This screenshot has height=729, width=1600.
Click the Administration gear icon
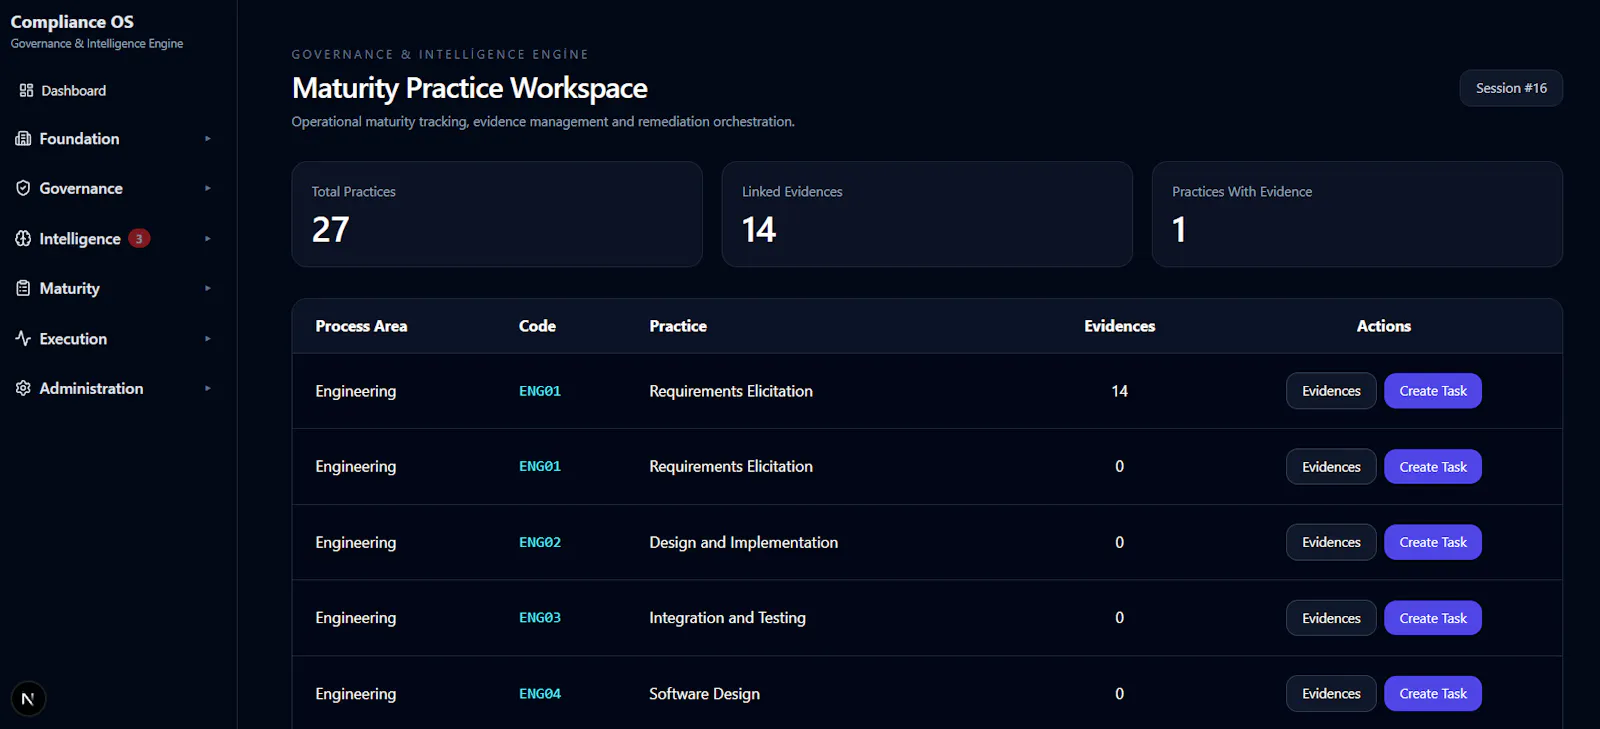(23, 388)
